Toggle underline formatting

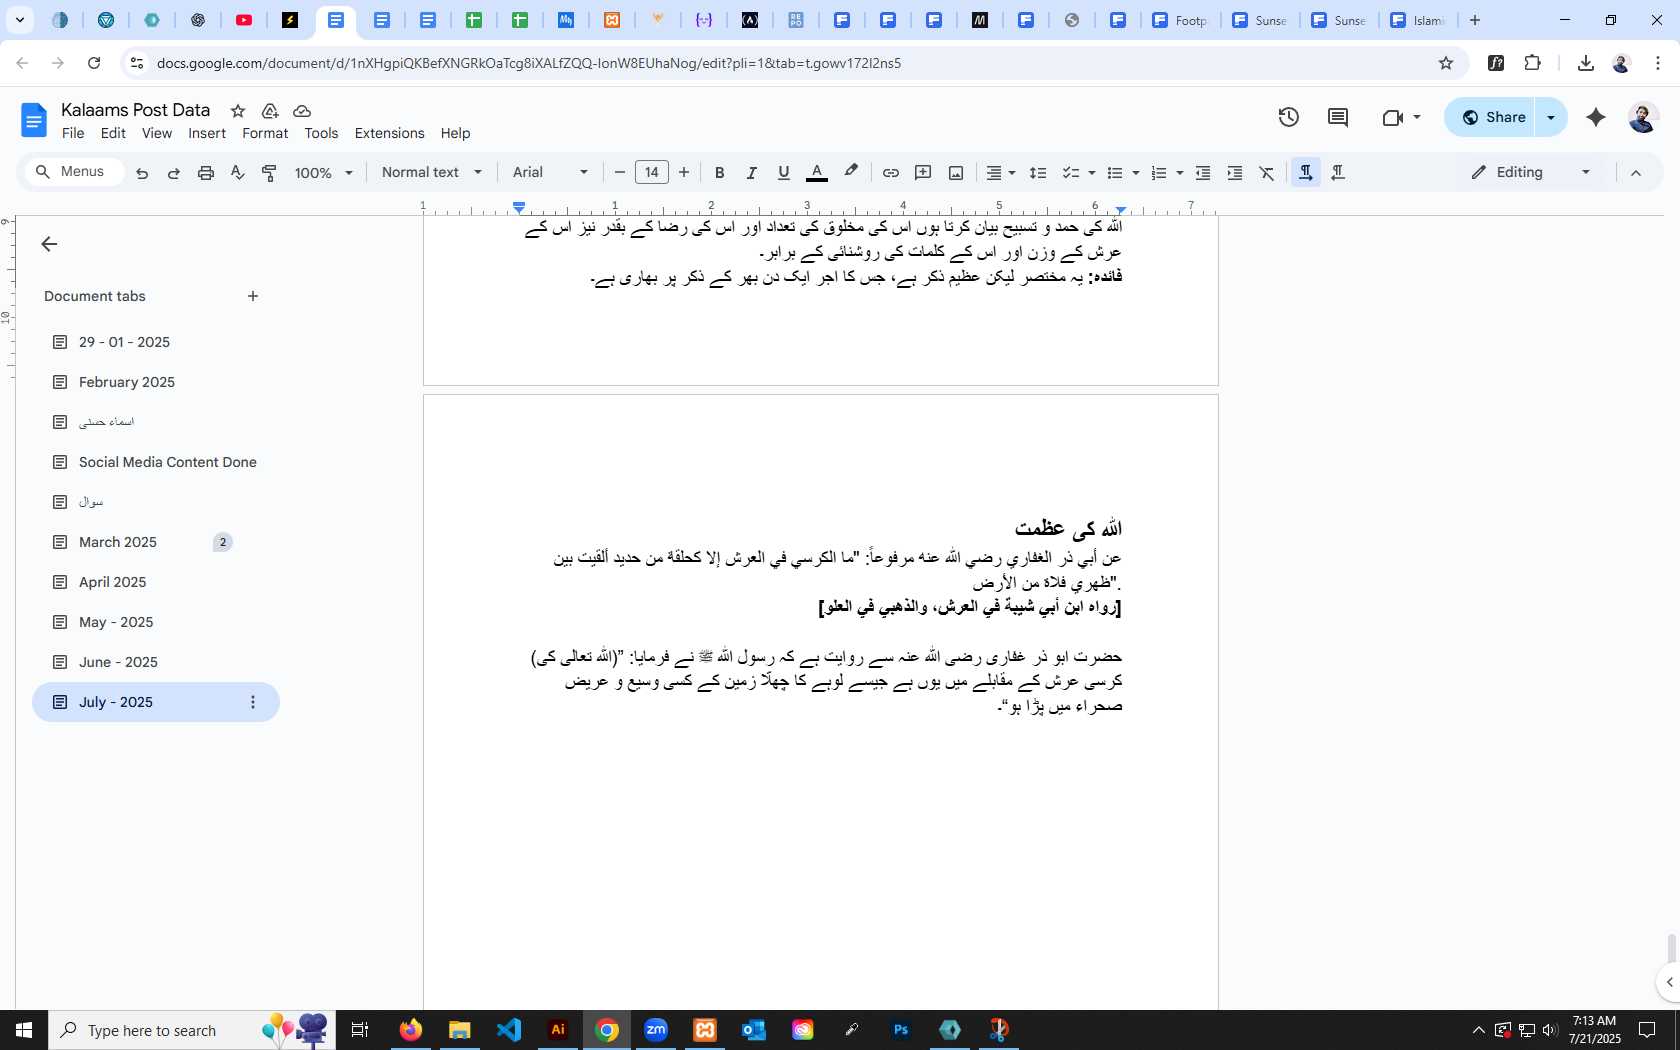tap(783, 173)
